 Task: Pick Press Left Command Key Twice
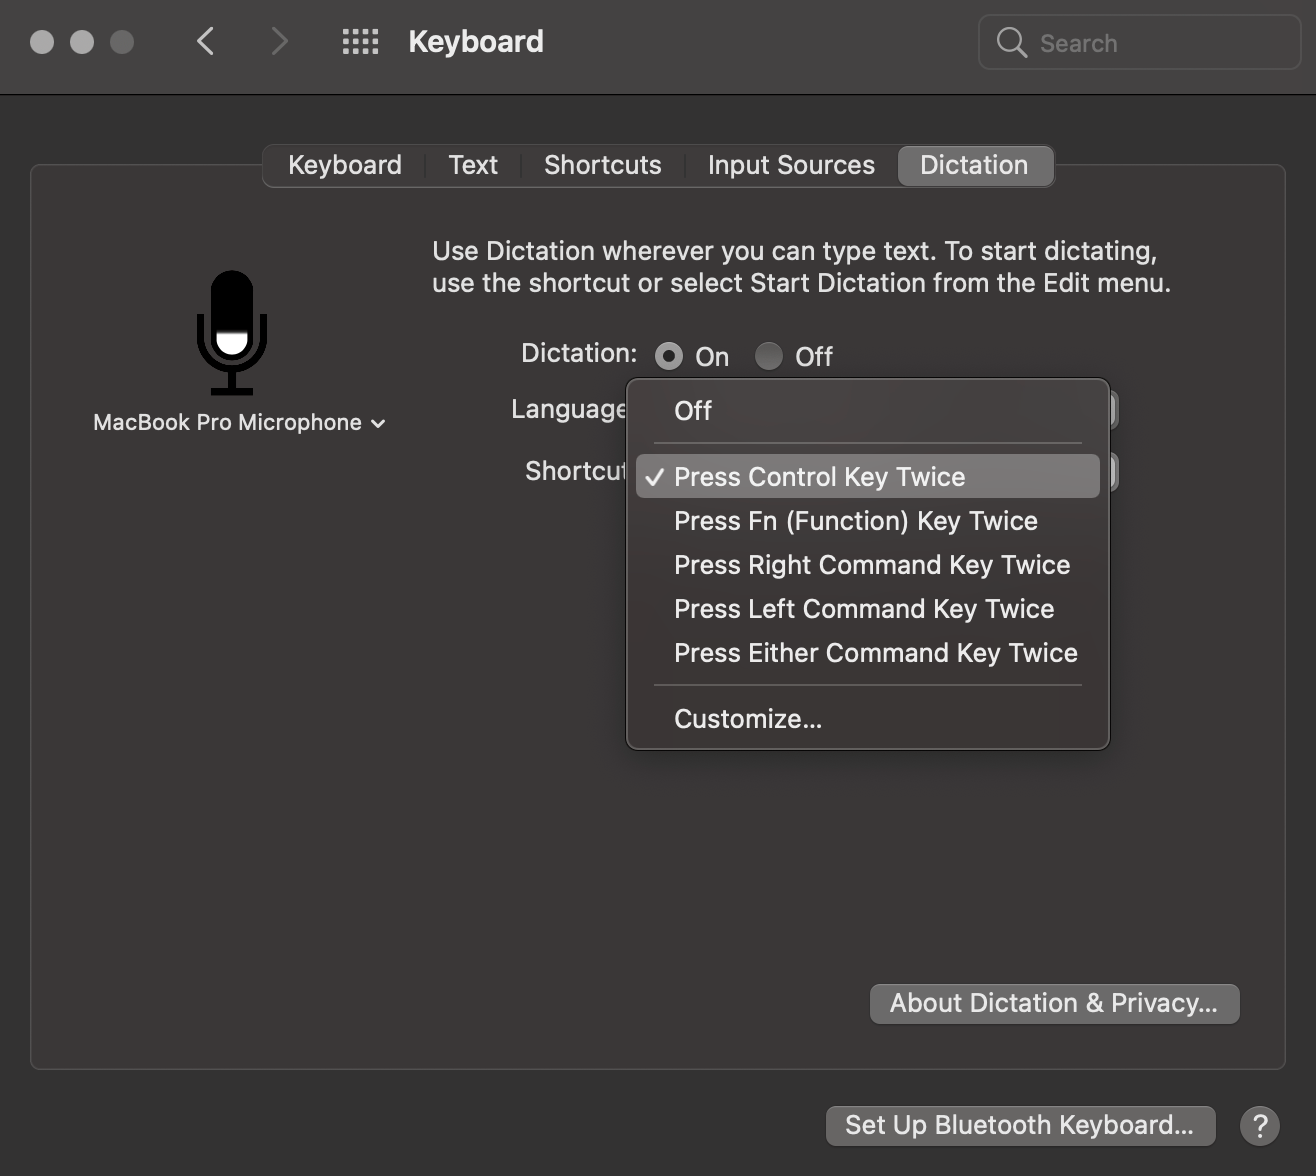tap(863, 609)
